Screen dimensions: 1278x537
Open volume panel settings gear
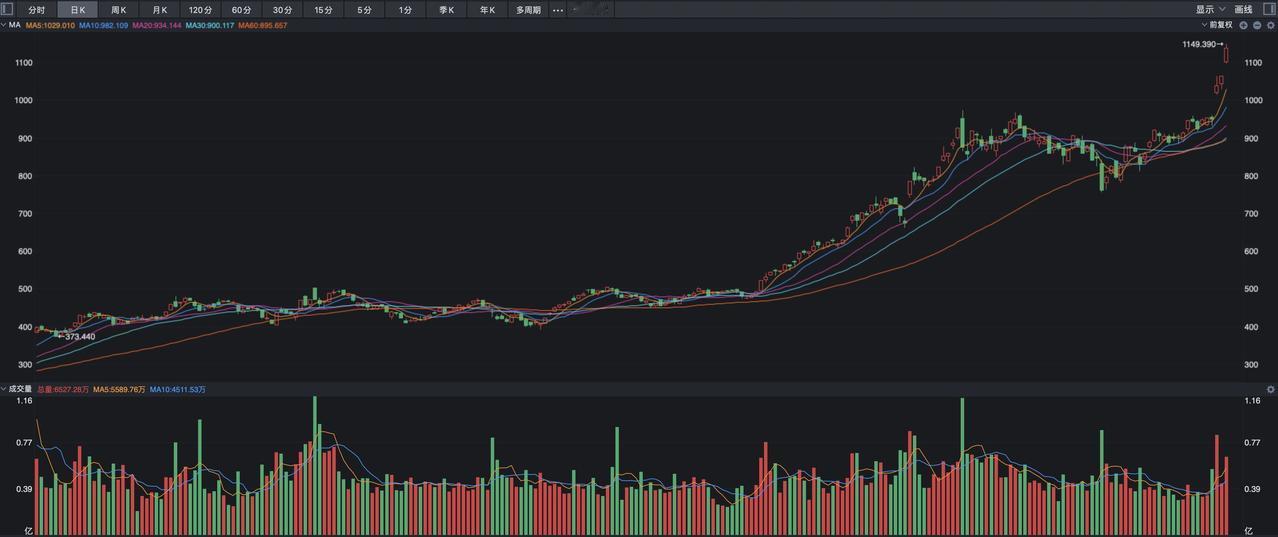click(1271, 389)
